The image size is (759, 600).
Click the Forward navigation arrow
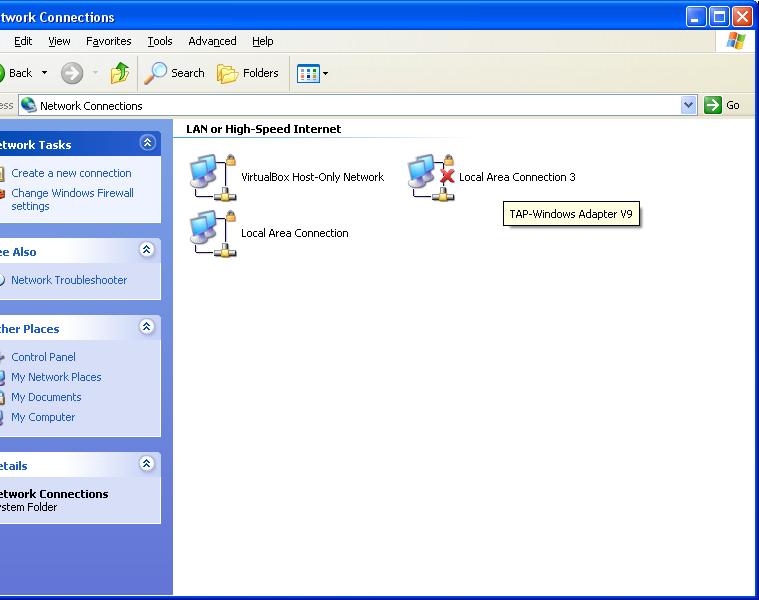coord(72,73)
